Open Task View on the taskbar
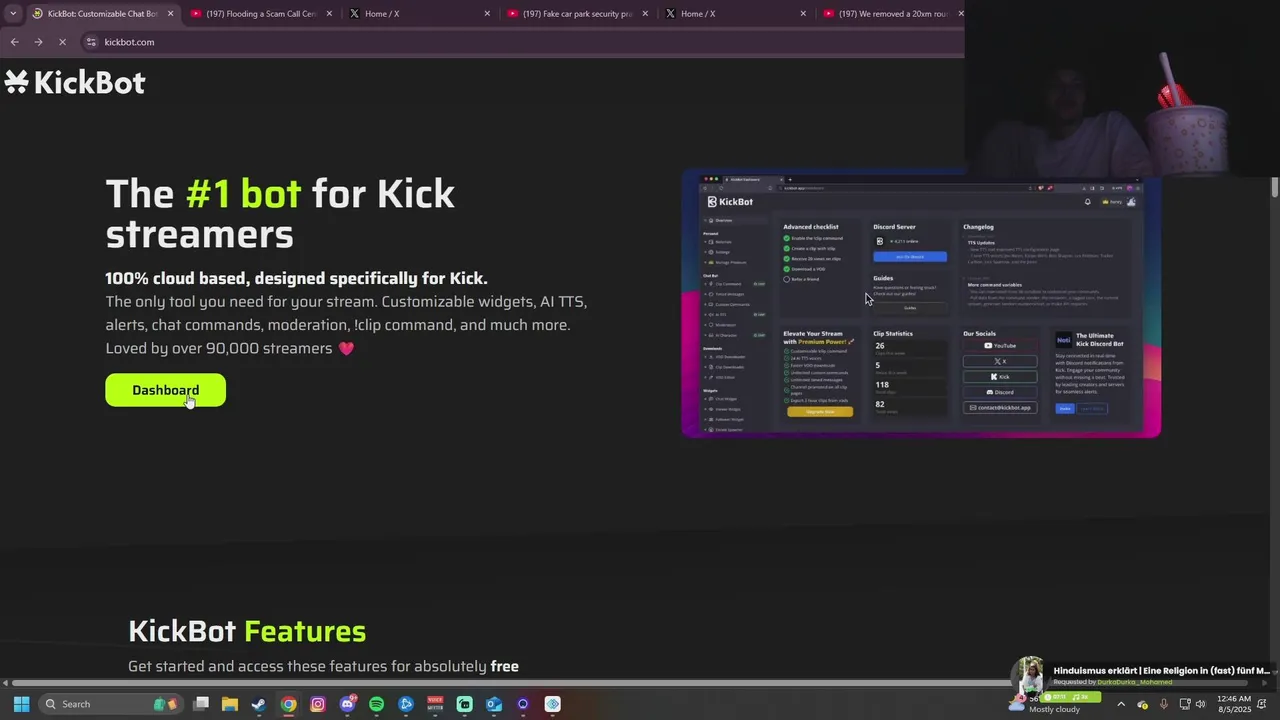 click(x=201, y=704)
